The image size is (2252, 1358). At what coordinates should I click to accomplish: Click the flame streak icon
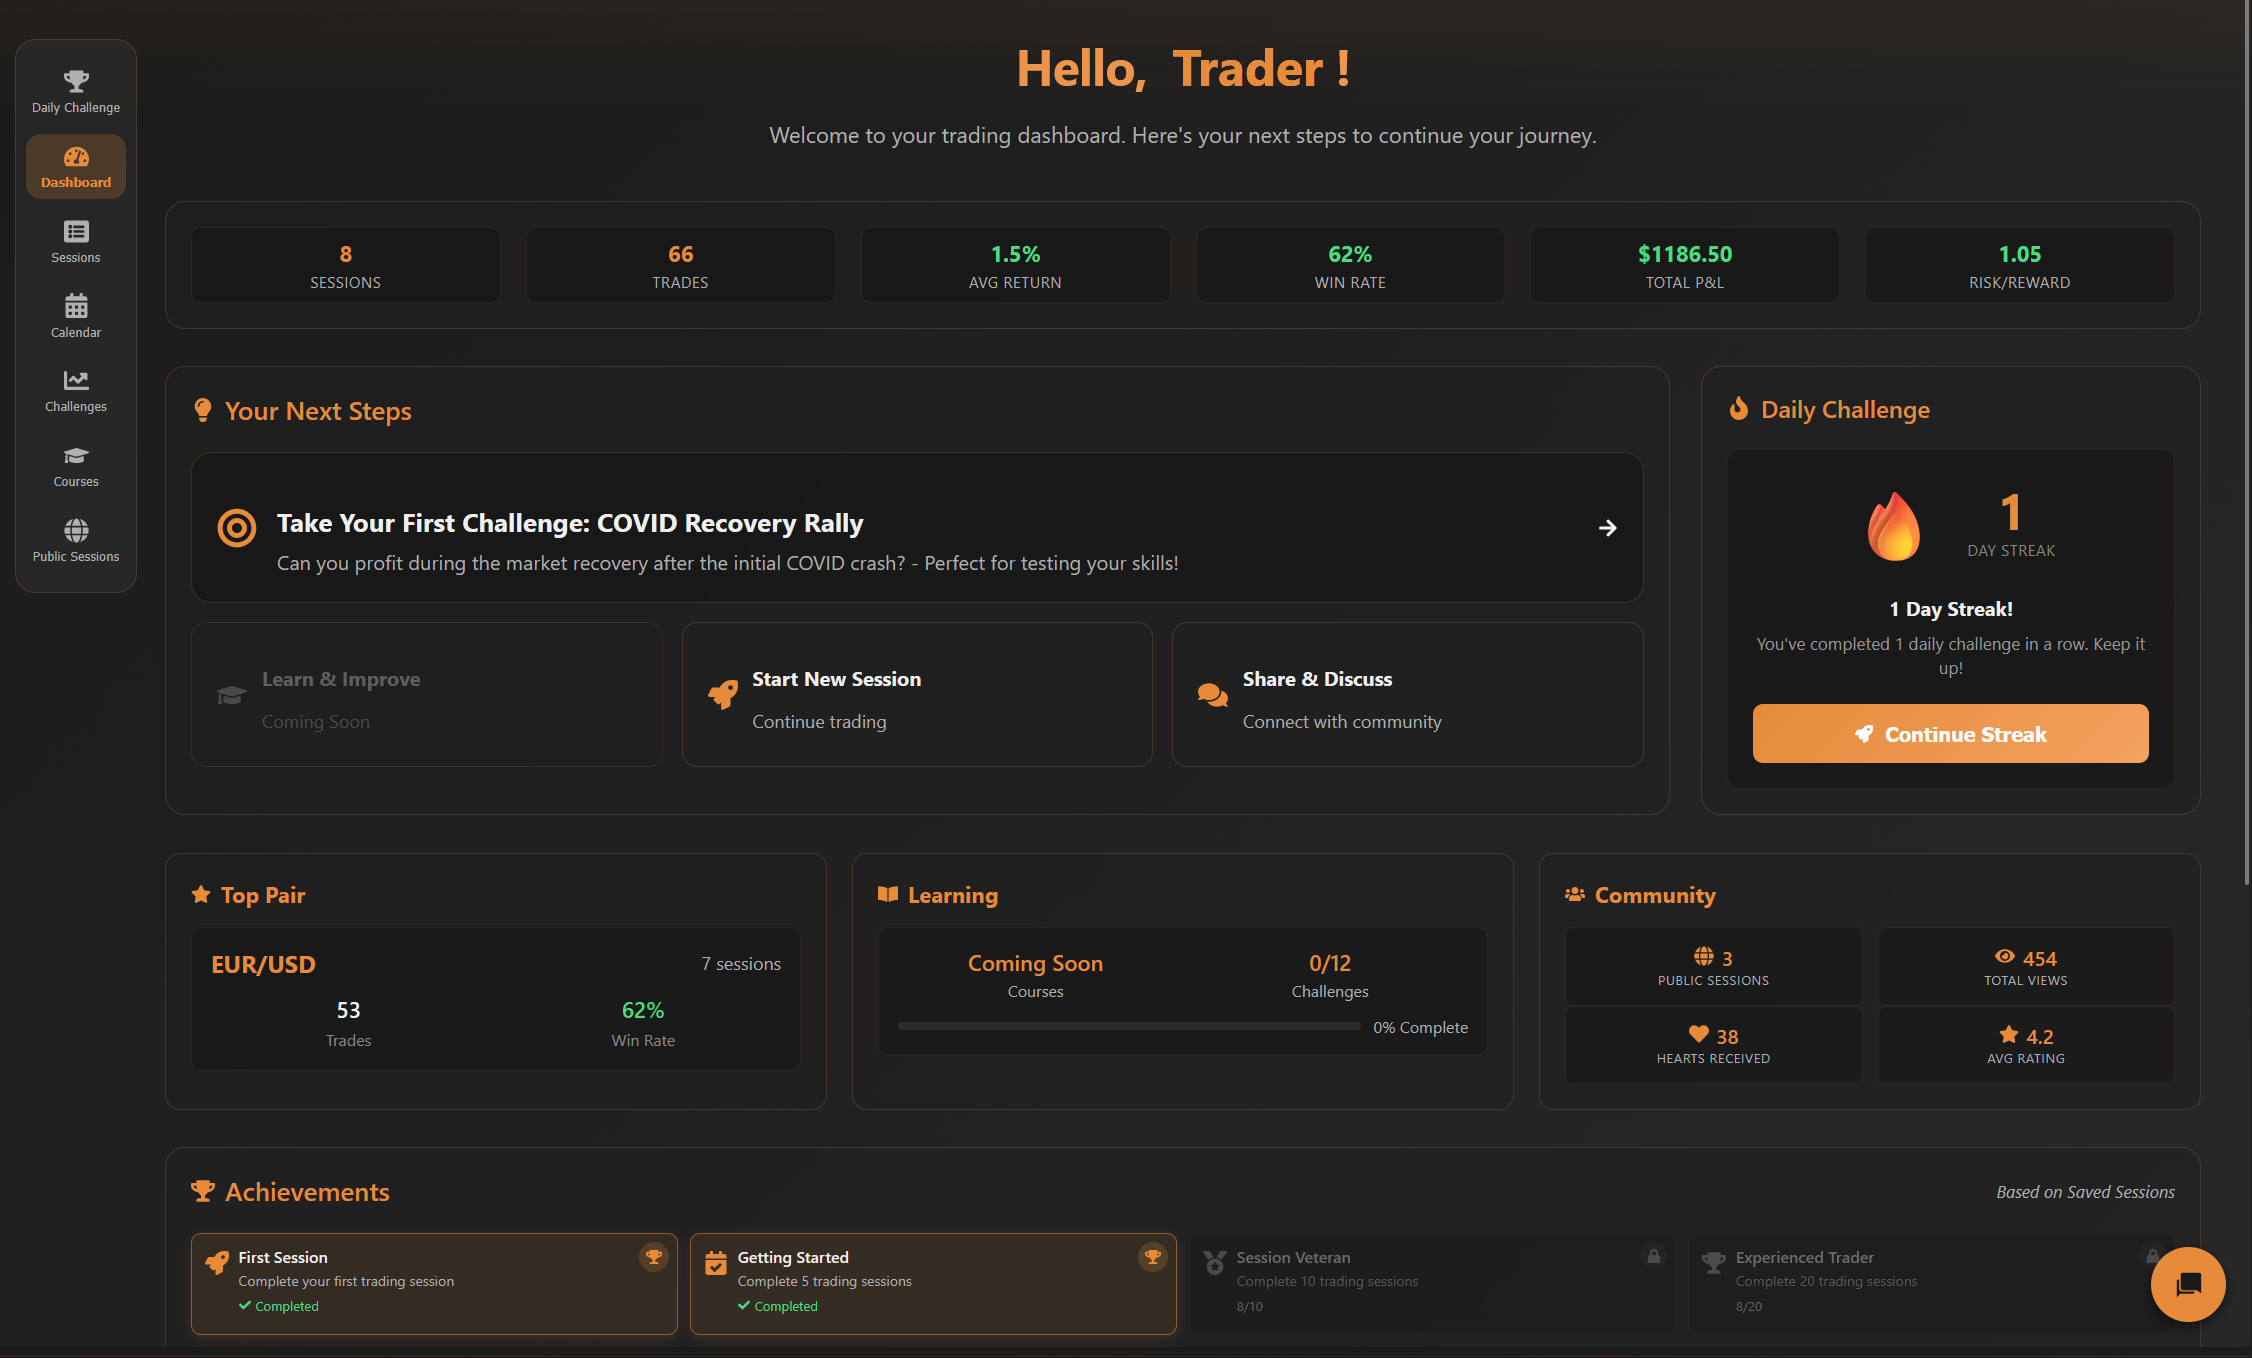[1893, 527]
